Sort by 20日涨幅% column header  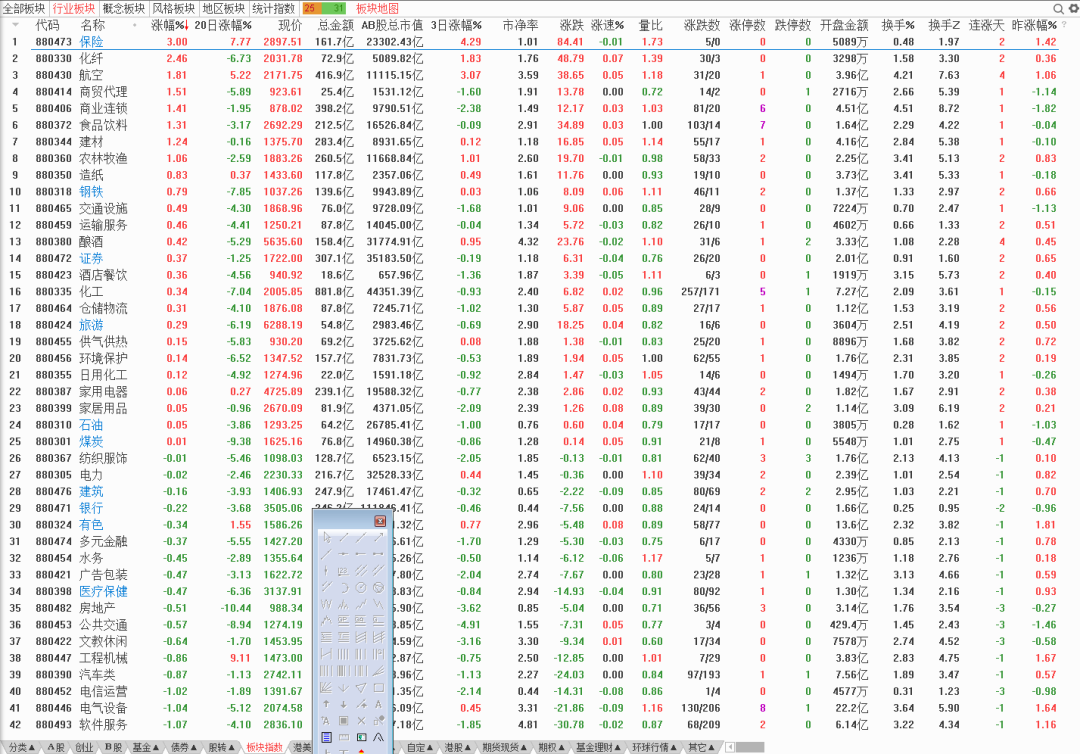coord(222,25)
